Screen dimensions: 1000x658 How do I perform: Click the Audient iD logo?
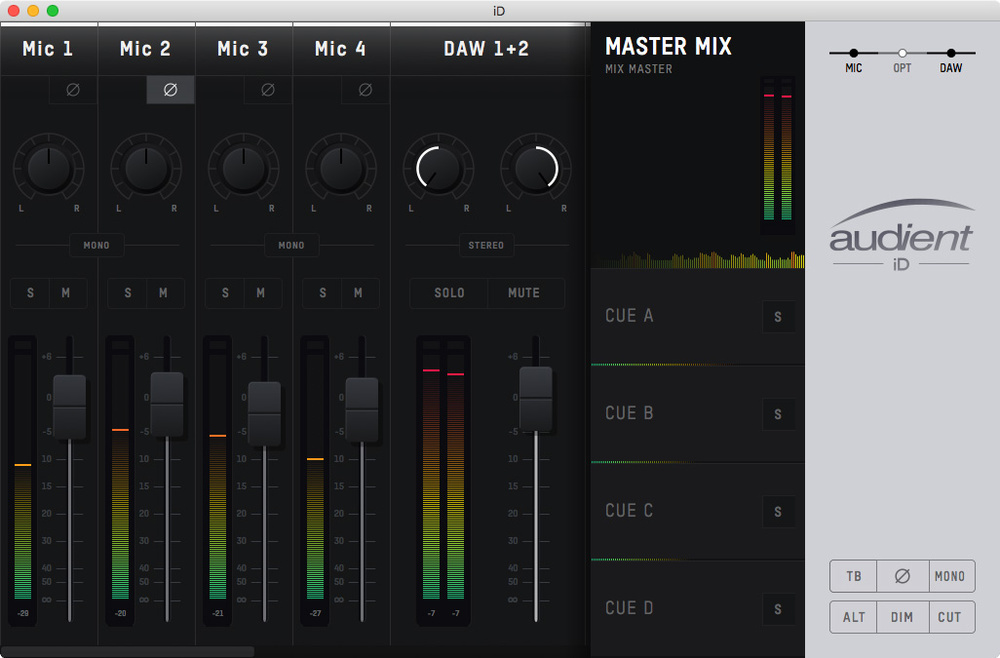point(900,238)
